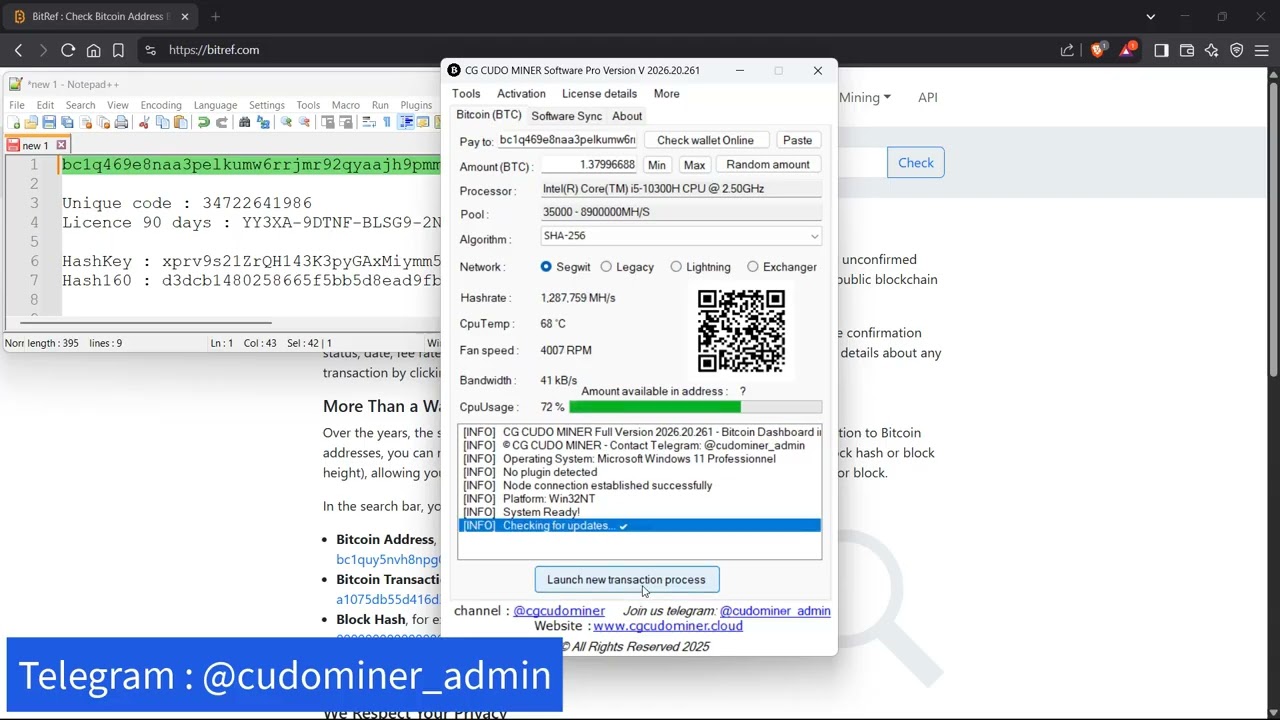
Task: Click the CpuUsage green progress bar
Action: click(695, 407)
